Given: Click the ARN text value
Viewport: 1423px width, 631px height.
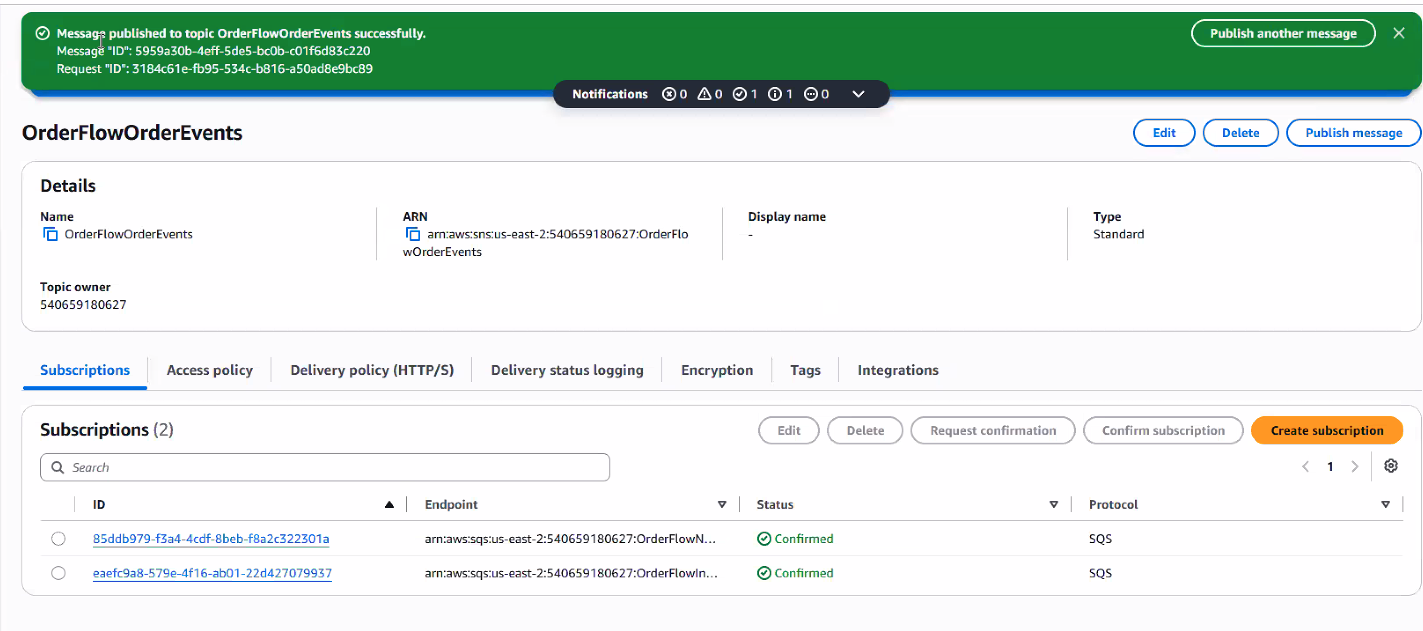Looking at the screenshot, I should tap(546, 243).
